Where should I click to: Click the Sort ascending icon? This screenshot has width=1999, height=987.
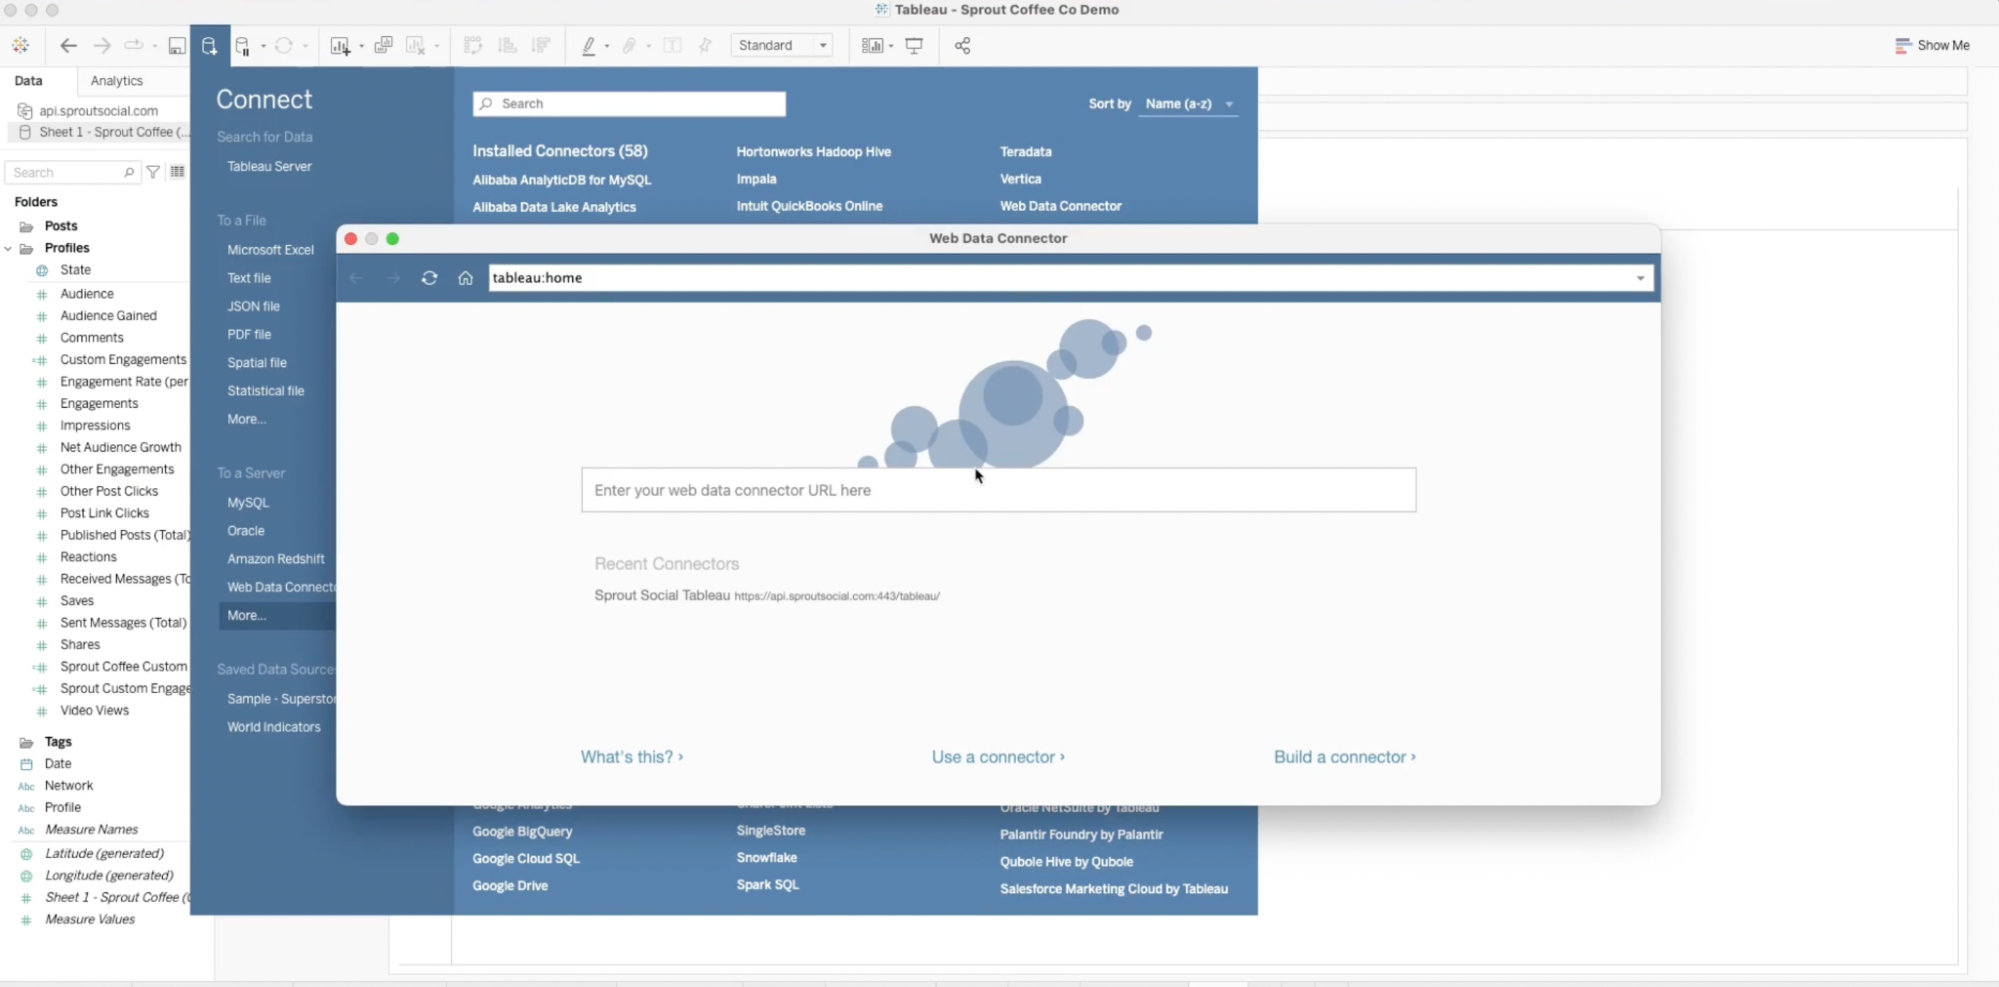[x=508, y=45]
